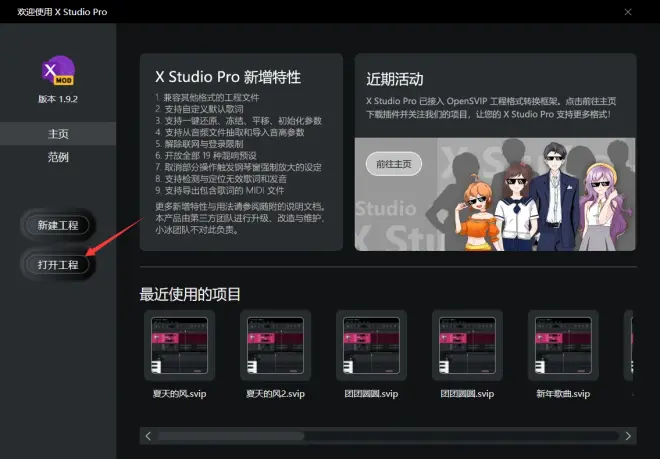Screen dimensions: 660x459
Task: Click feature line 解除联网与登录限制
Action: click(199, 144)
